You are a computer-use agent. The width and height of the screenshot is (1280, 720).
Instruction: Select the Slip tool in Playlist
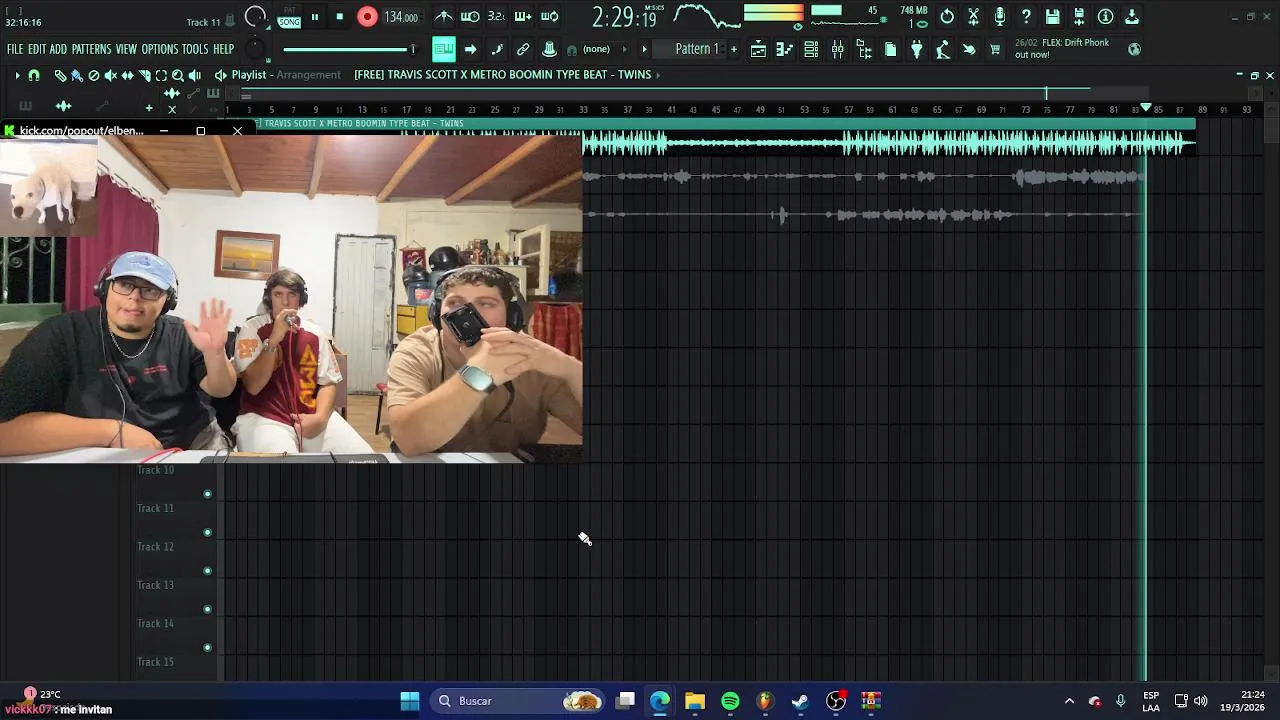tap(127, 75)
